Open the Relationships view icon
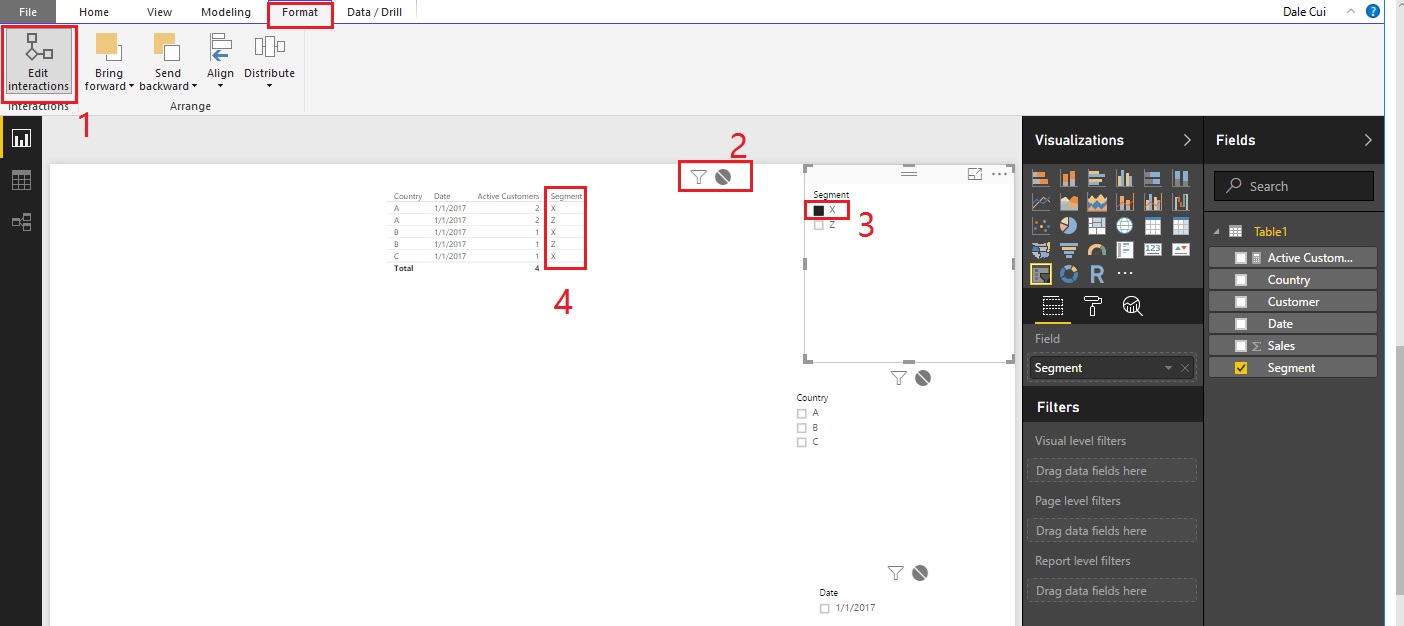Screen dimensions: 1404x626 click(21, 222)
